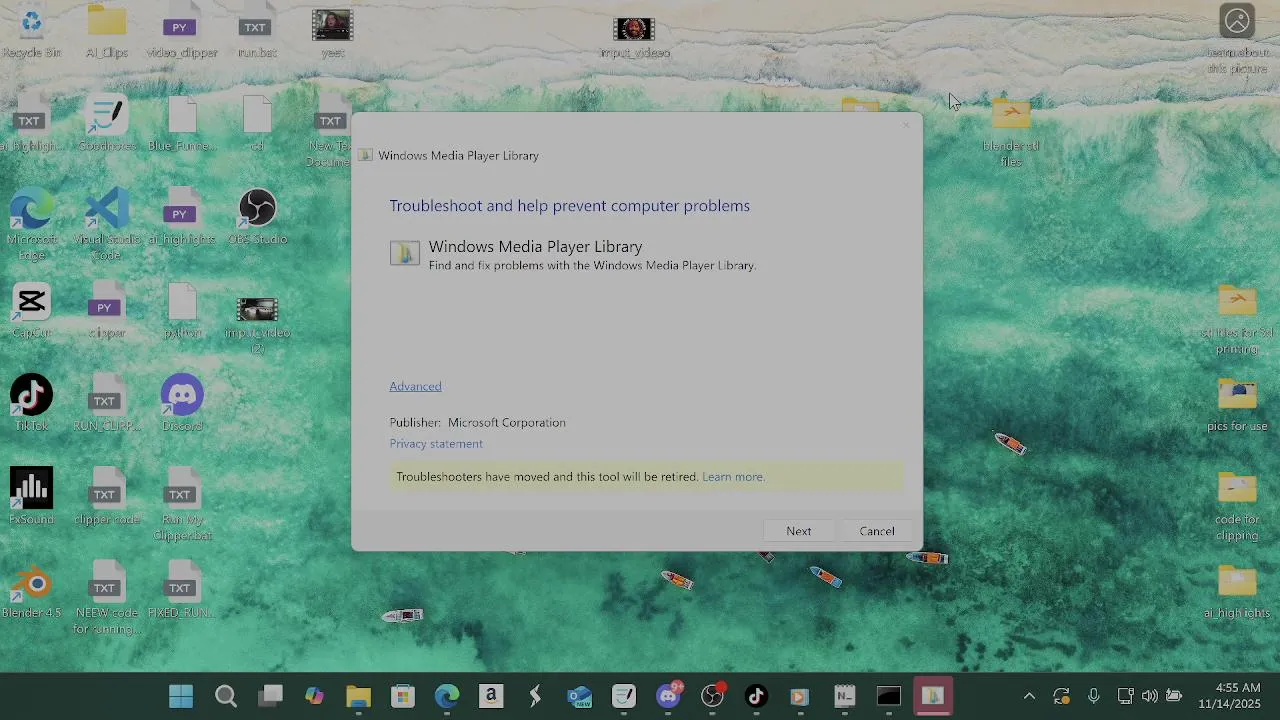Open the Privacy statement link
The image size is (1280, 720).
click(x=436, y=443)
